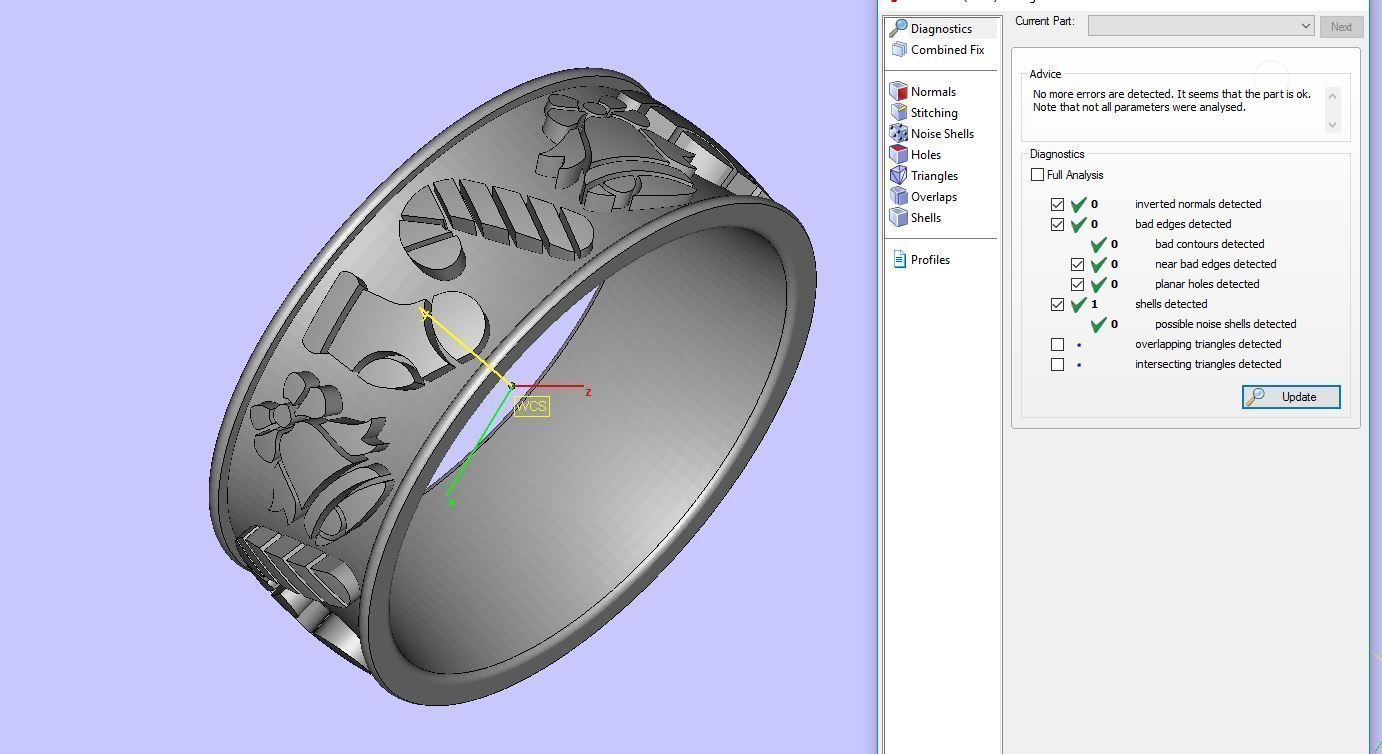Open the Current Part dropdown
Screen dimensions: 1382x754
coord(1201,26)
